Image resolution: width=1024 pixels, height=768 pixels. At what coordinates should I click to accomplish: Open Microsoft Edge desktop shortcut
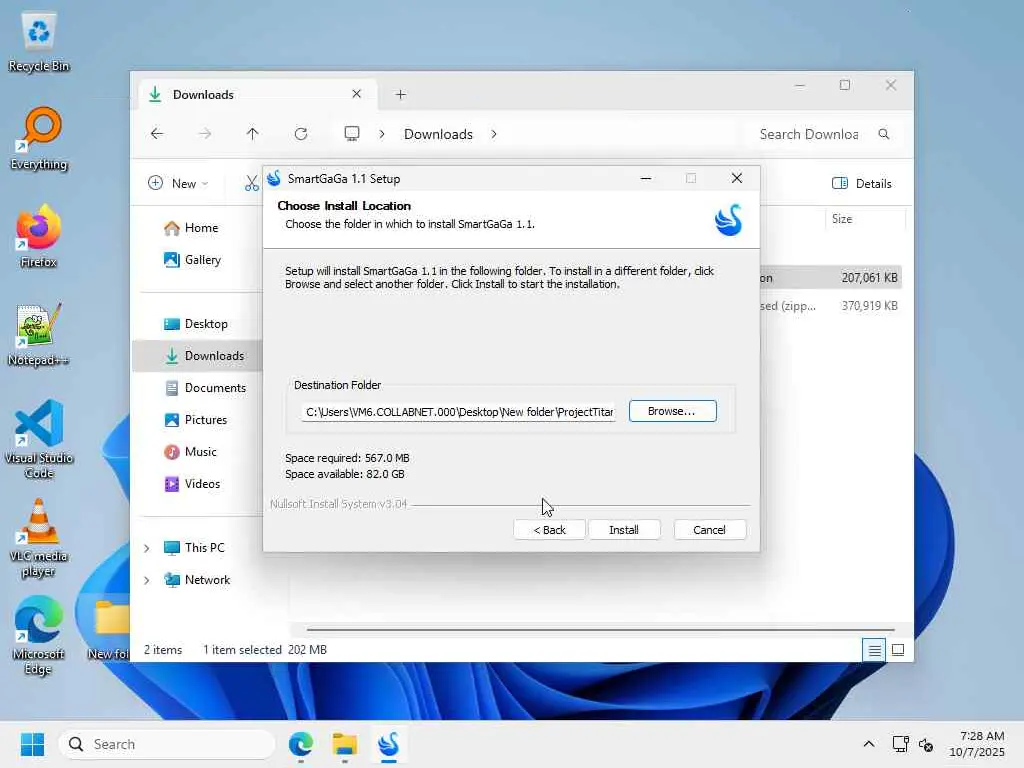[x=39, y=635]
